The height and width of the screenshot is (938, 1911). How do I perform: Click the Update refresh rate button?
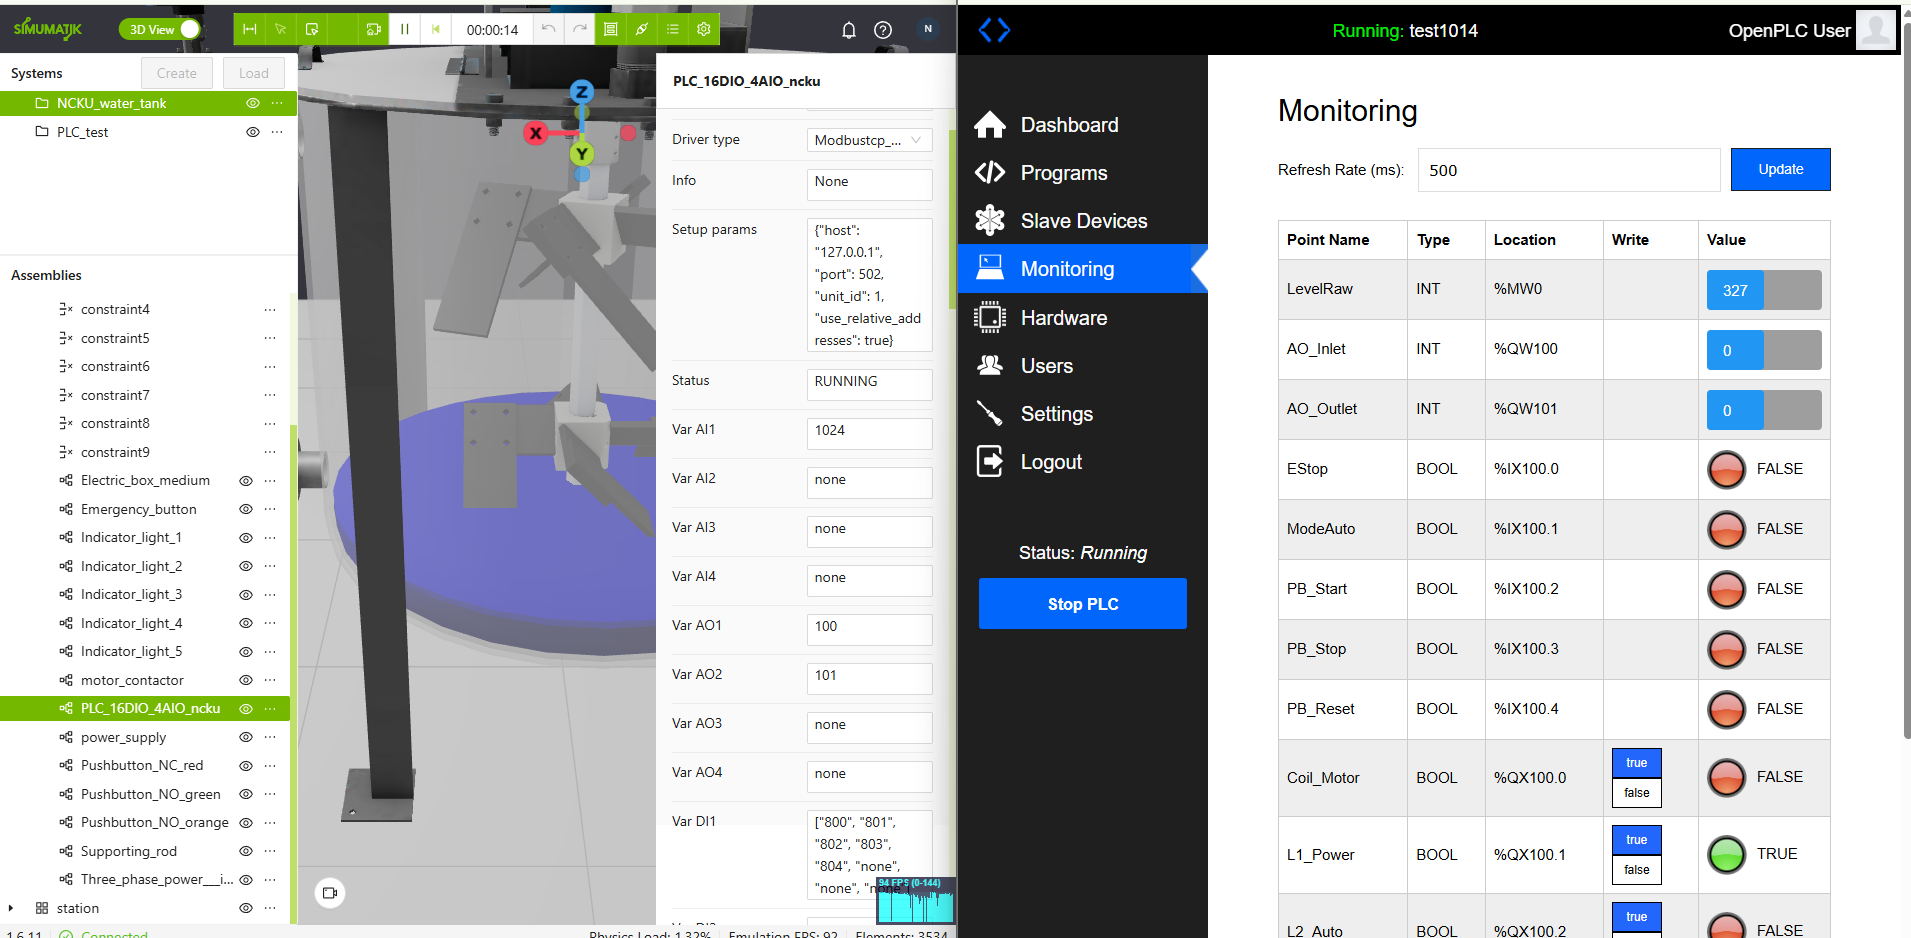coord(1780,170)
